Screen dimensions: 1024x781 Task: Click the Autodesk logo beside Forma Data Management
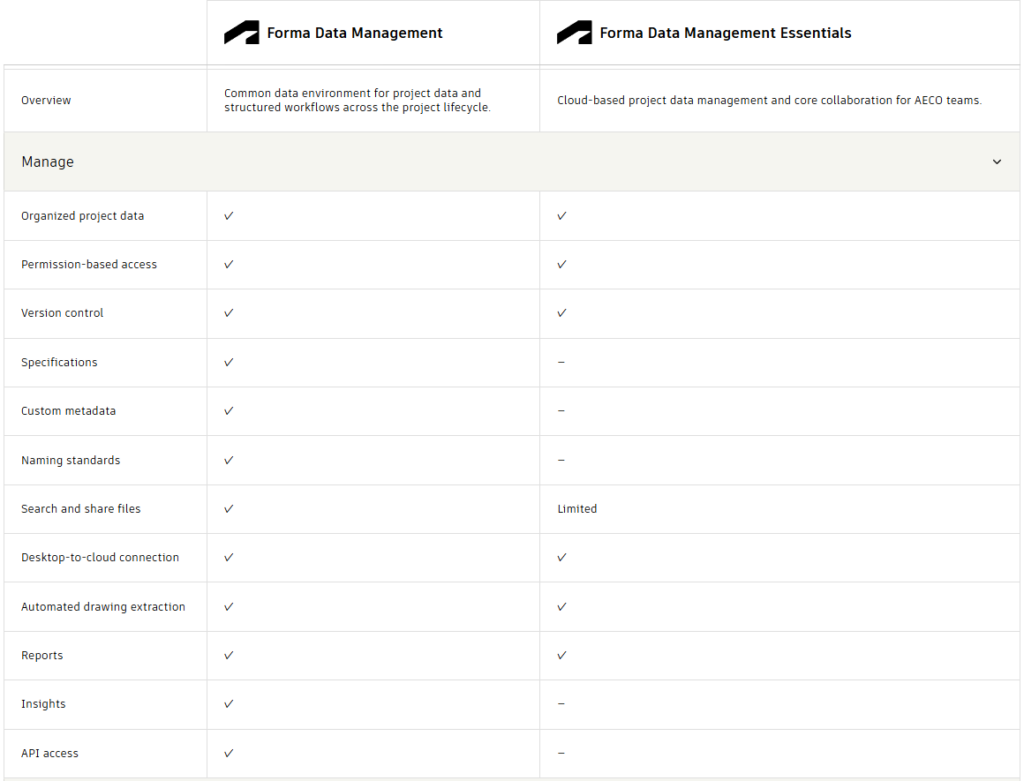coord(242,33)
